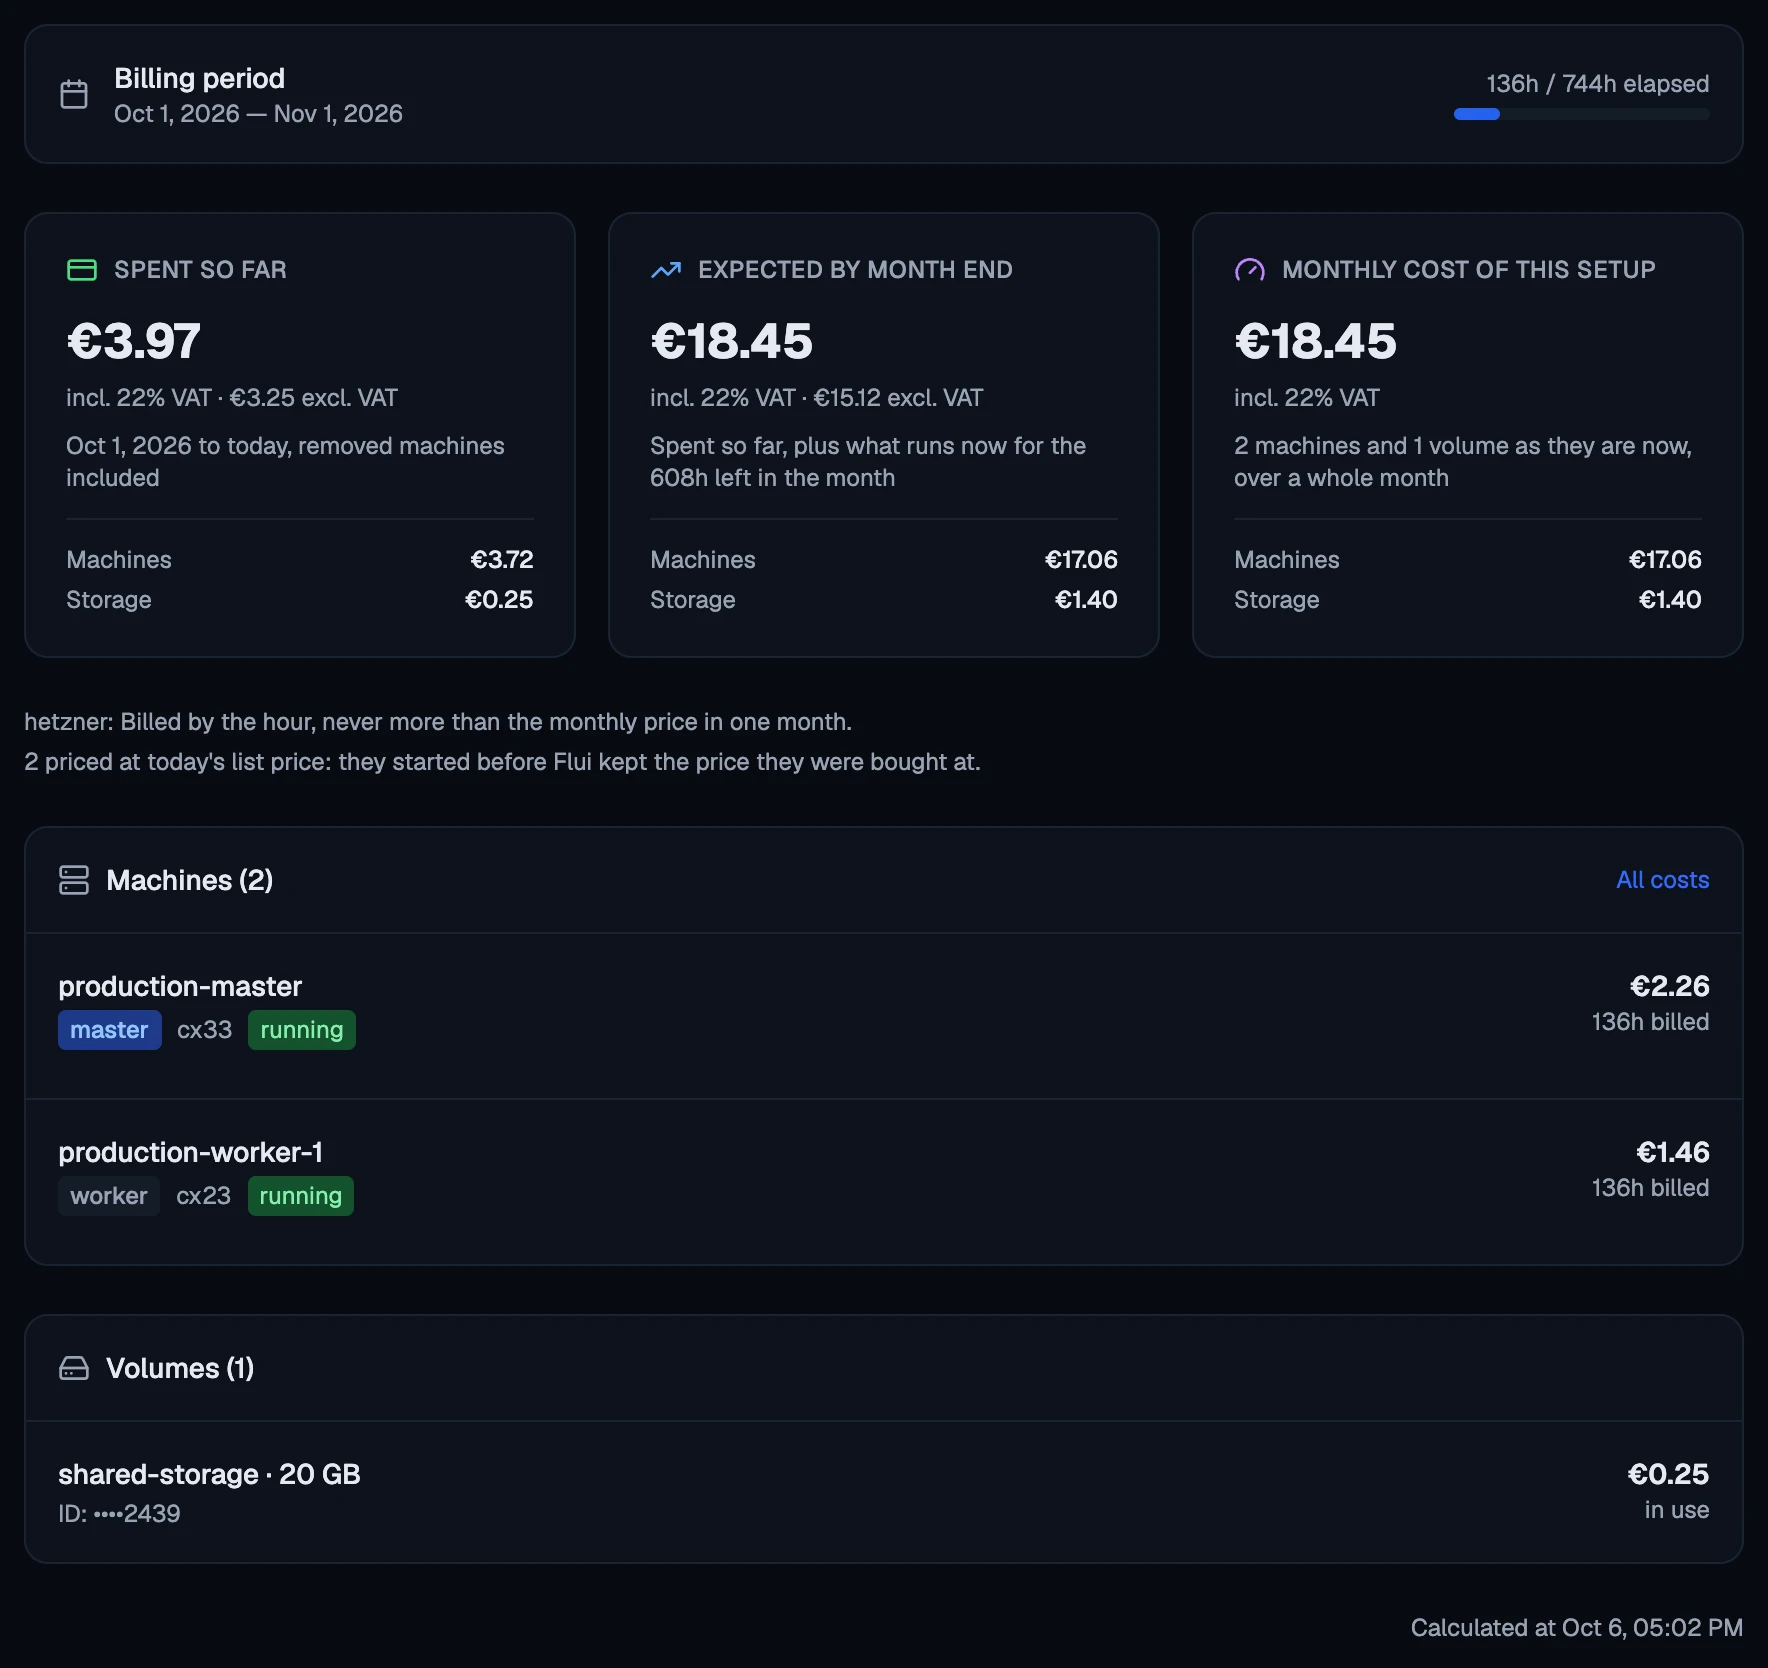Image resolution: width=1768 pixels, height=1668 pixels.
Task: Click the €0.25 cost of shared-storage volume
Action: tap(1668, 1474)
